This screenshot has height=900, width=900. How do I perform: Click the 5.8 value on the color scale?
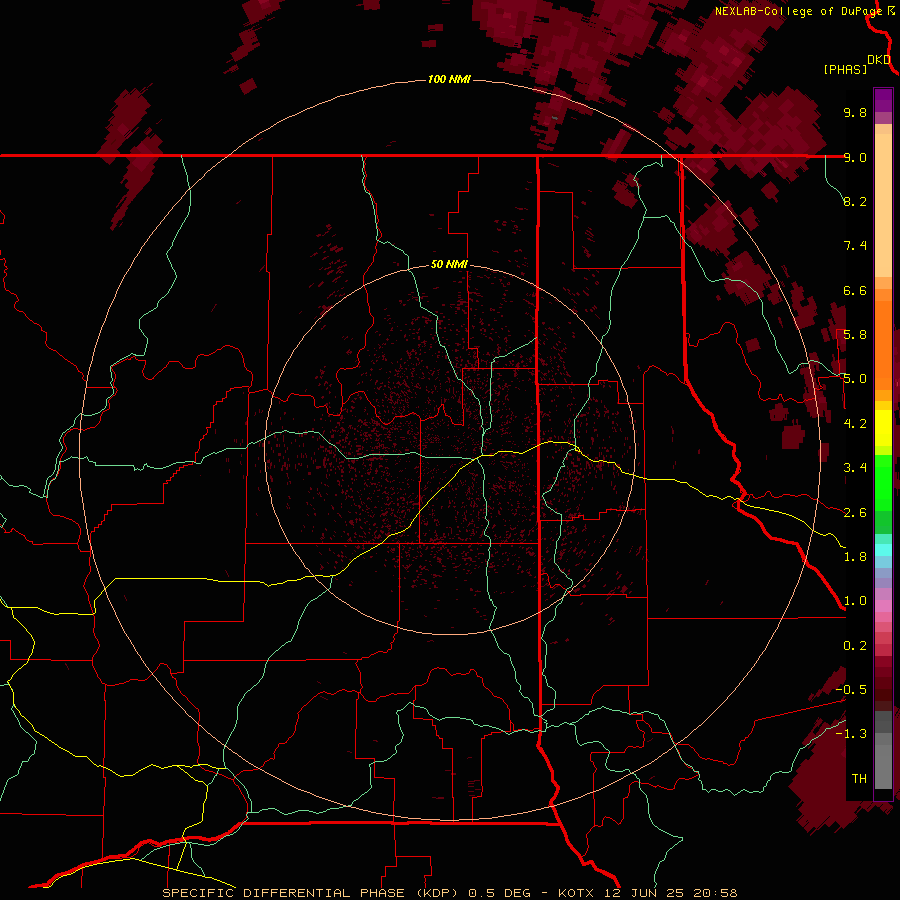coord(855,335)
